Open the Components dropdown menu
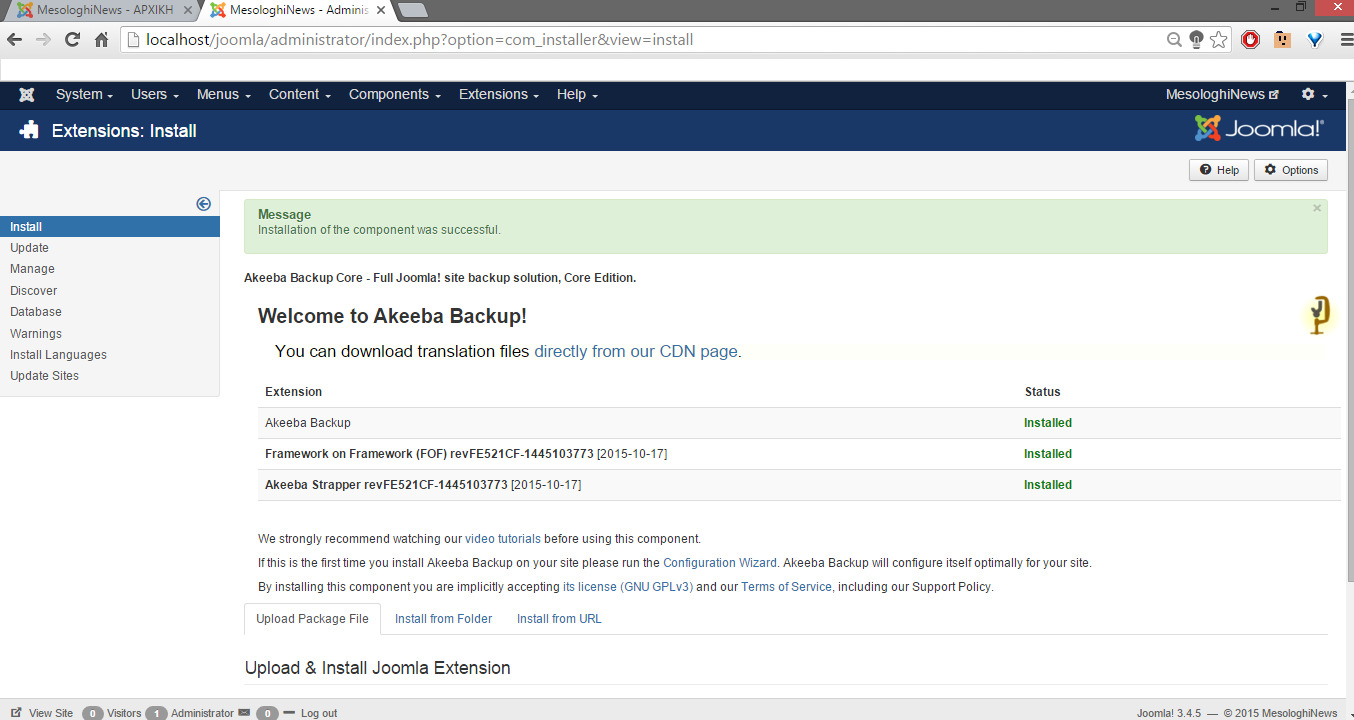The image size is (1354, 720). 395,94
